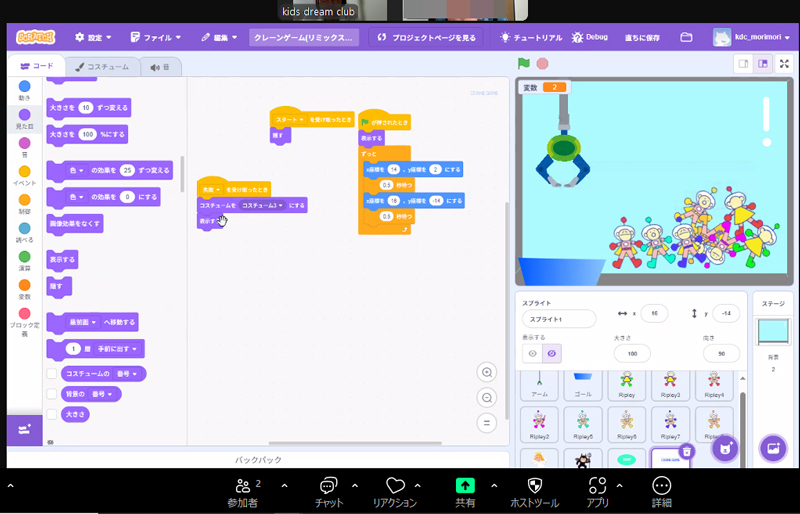This screenshot has width=800, height=514.
Task: Select the ブロック定義 block category
Action: pos(24,323)
